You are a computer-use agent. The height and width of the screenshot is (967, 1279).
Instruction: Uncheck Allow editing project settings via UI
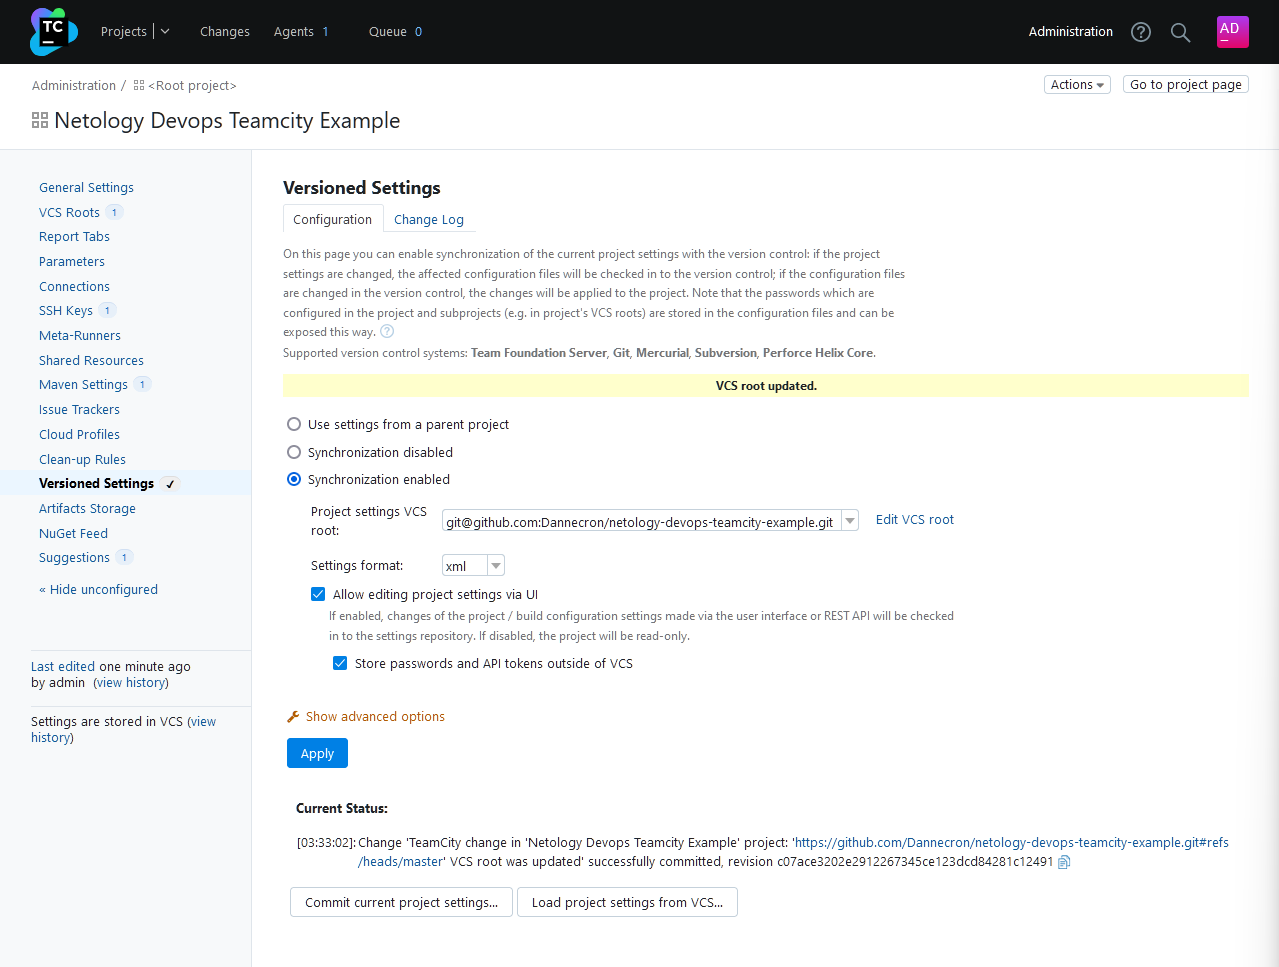[x=317, y=593]
